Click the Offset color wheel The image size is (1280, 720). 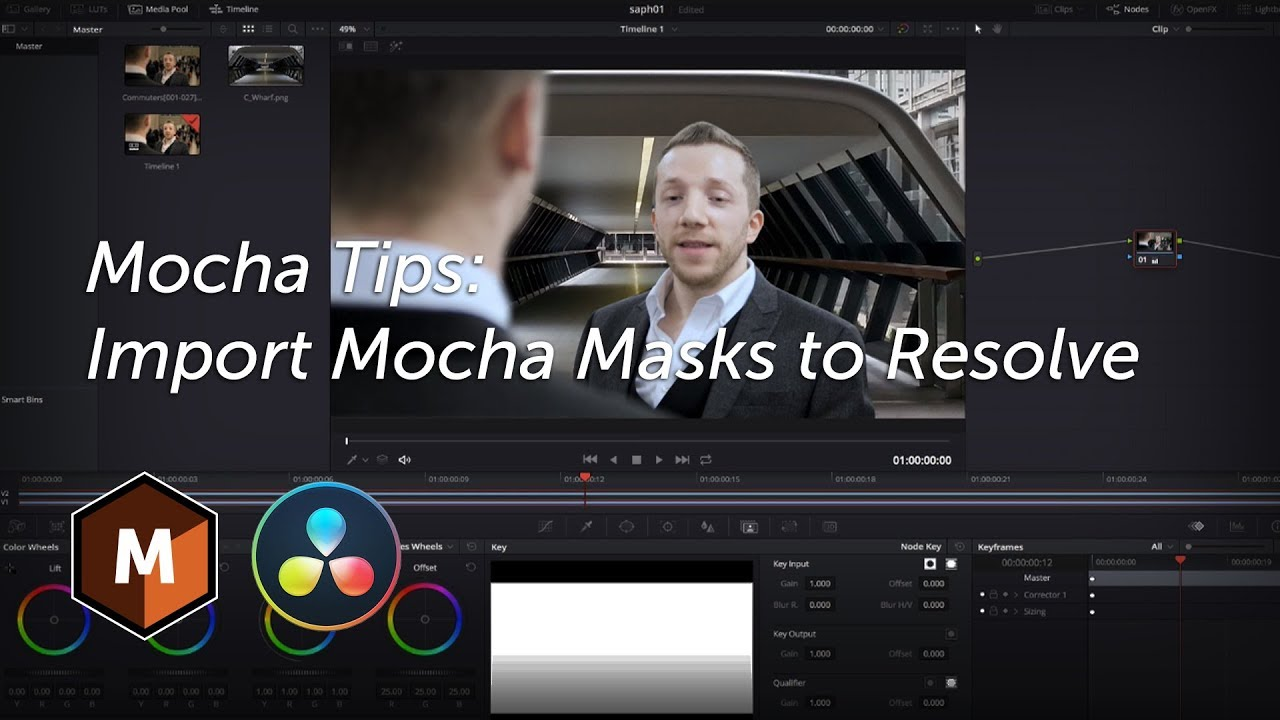(425, 619)
